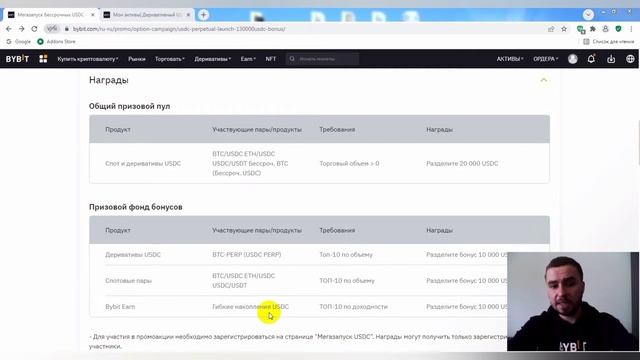
Task: Open the Торговать dropdown menu
Action: pos(170,59)
